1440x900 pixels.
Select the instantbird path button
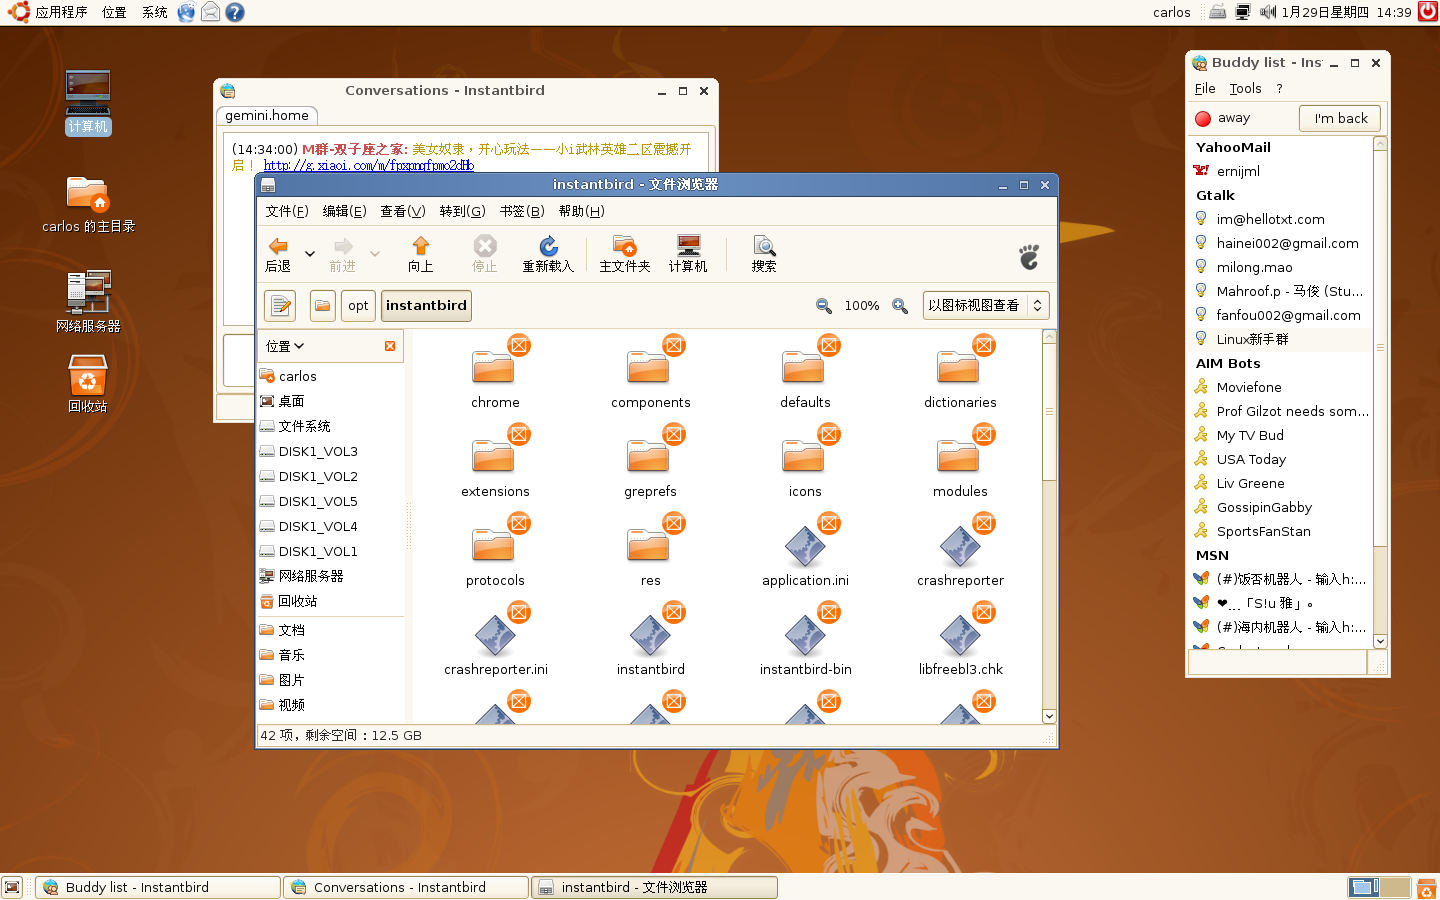[x=426, y=306]
